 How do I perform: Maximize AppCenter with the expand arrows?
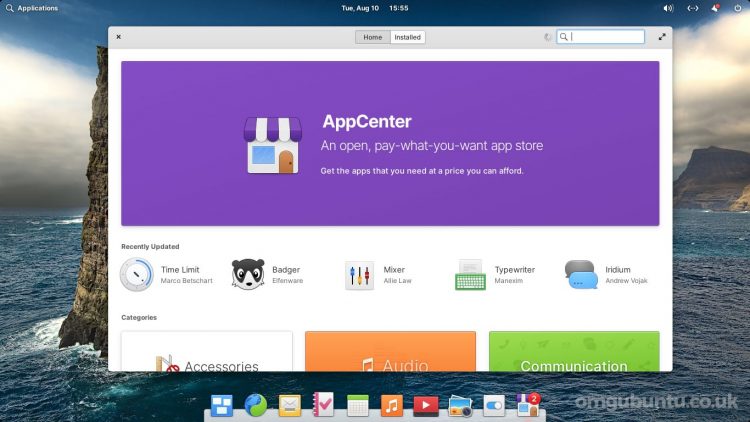pos(662,37)
